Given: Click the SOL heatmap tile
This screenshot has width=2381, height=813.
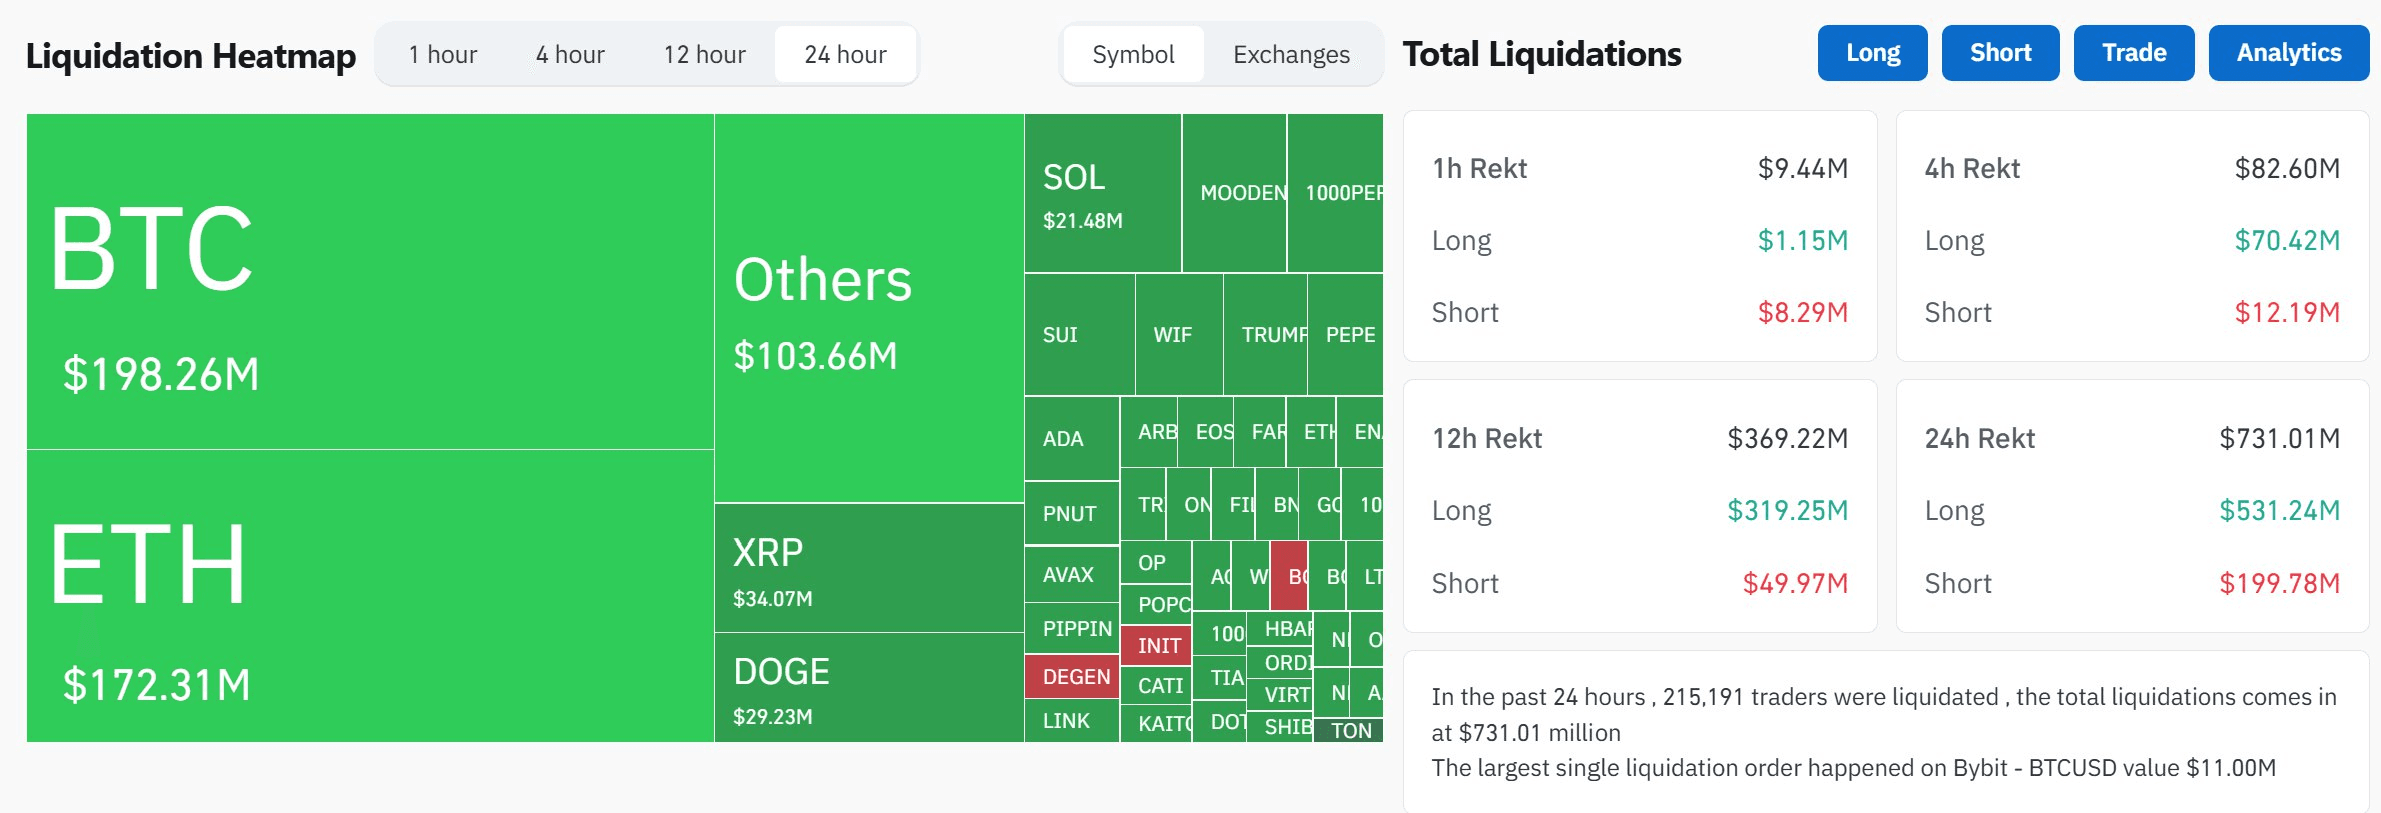Looking at the screenshot, I should point(1102,193).
